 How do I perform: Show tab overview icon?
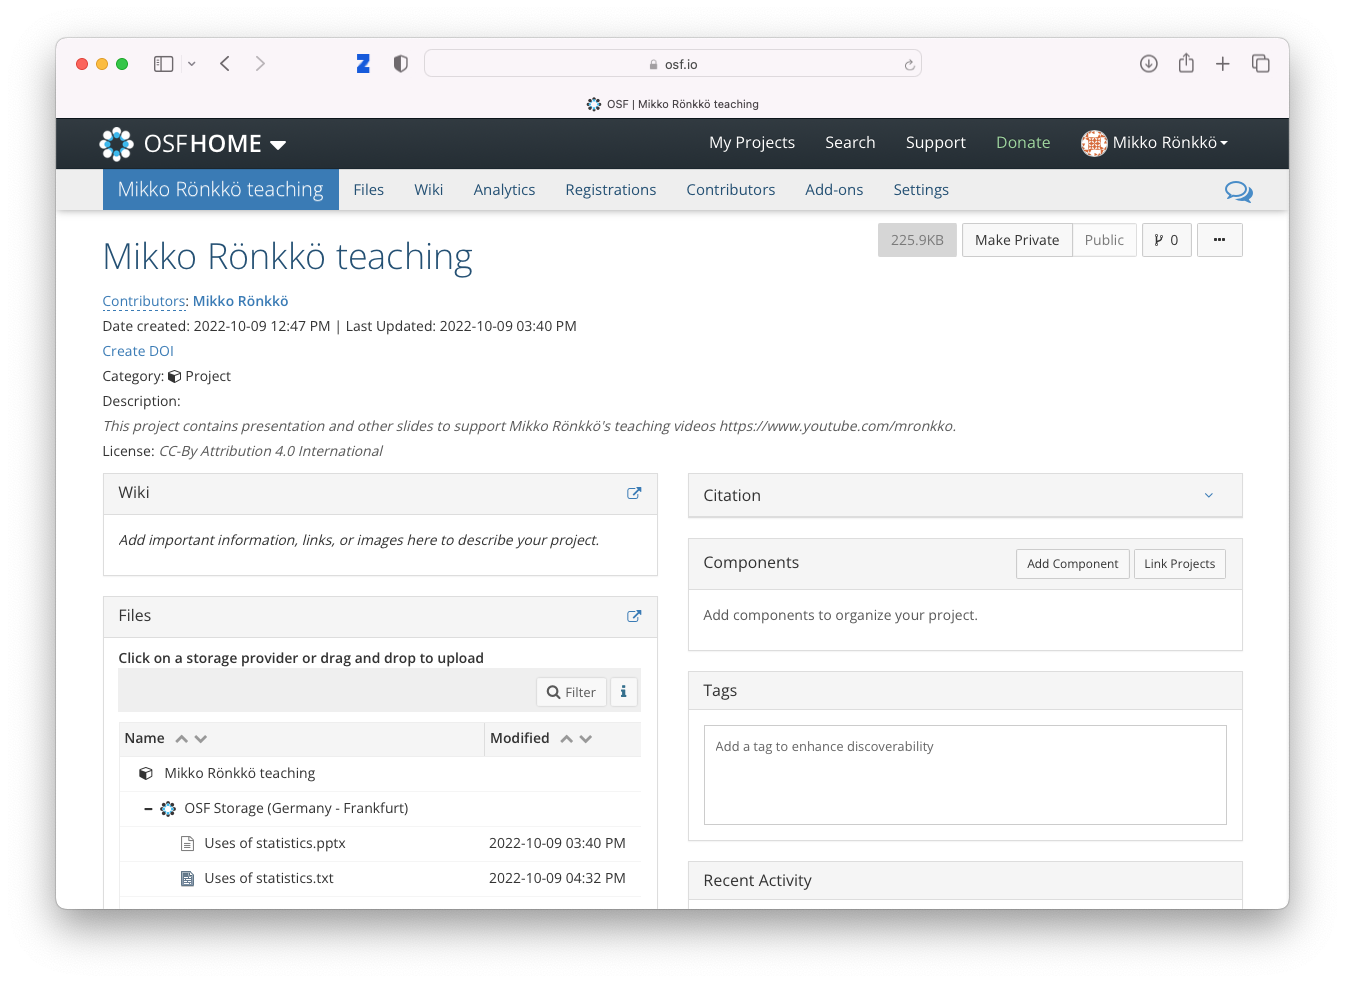pyautogui.click(x=1261, y=64)
